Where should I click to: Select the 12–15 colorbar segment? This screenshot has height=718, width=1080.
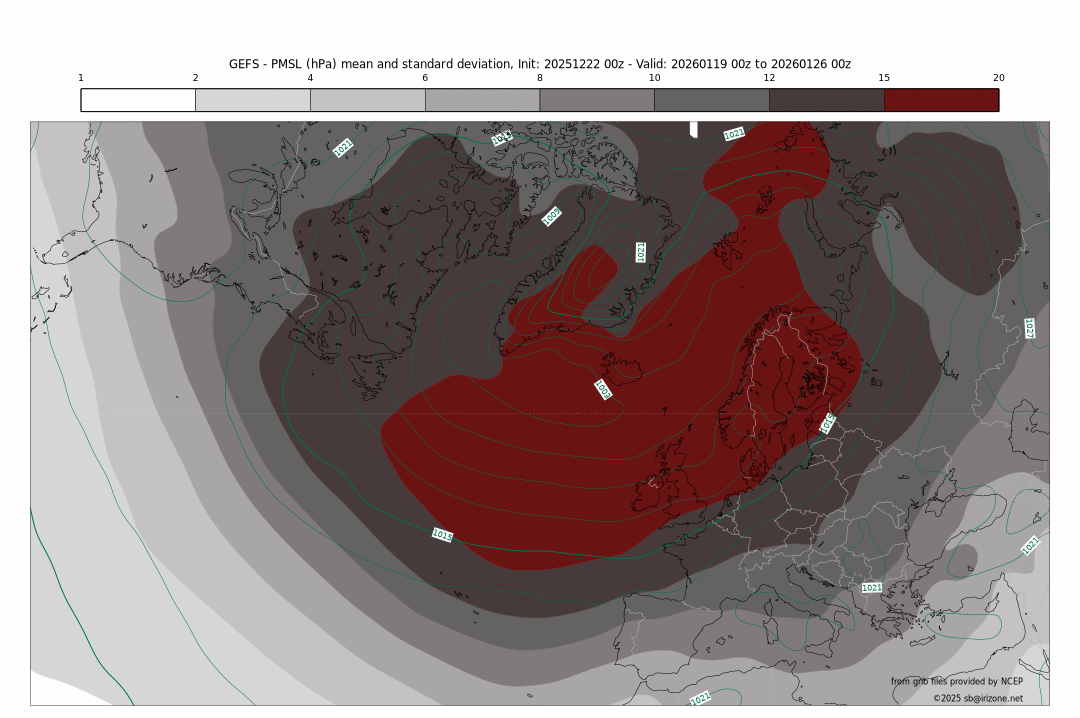pos(826,100)
